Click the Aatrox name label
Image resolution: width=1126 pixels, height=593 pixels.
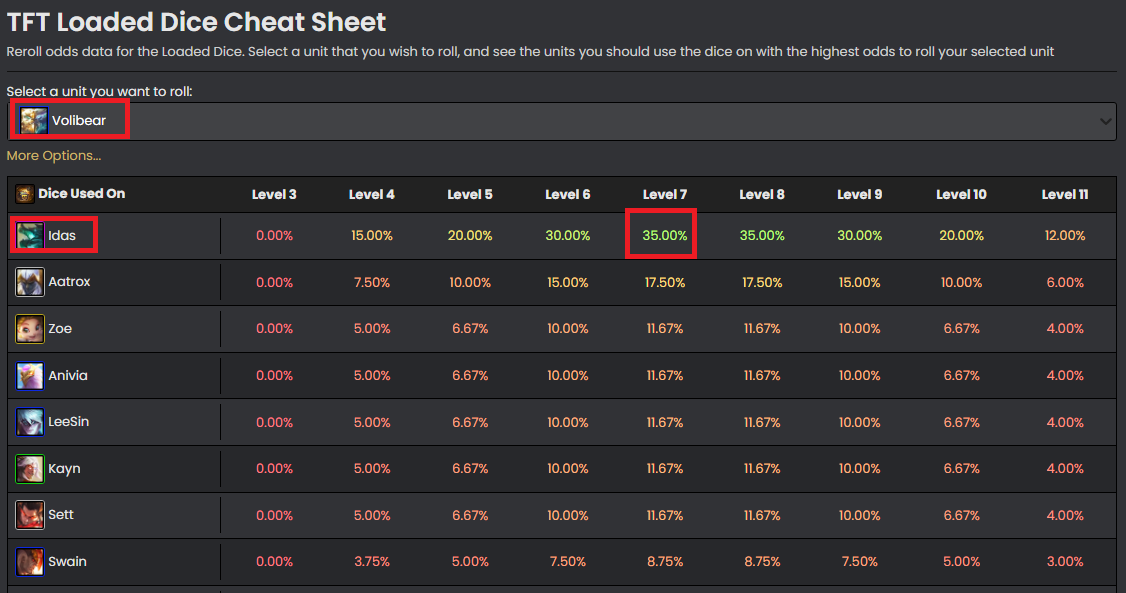click(x=69, y=282)
